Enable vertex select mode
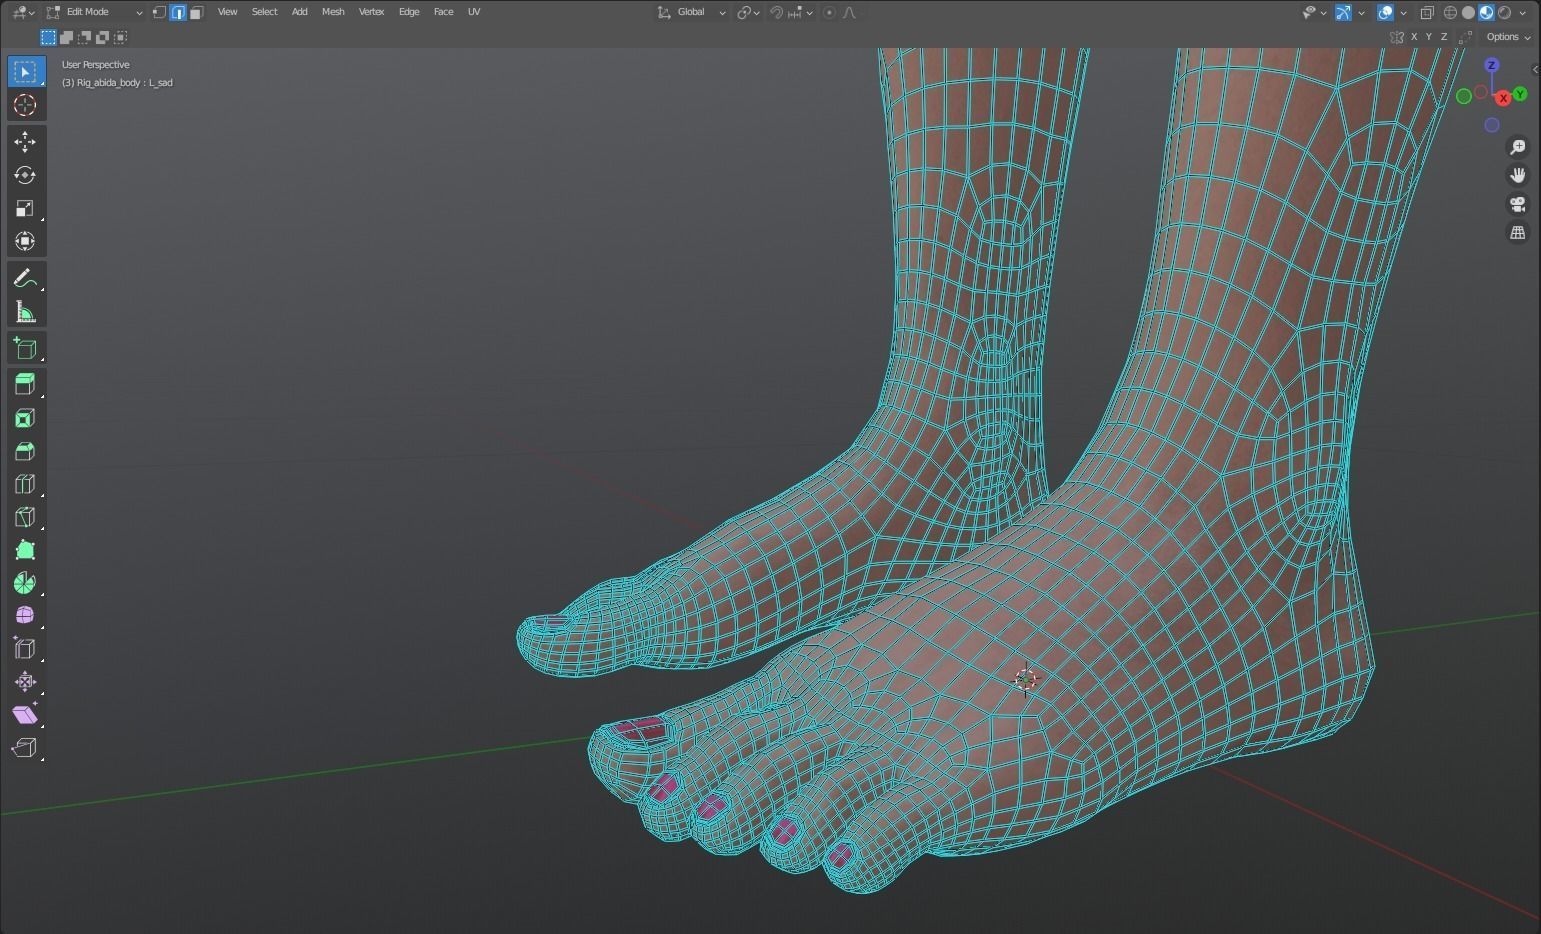 (159, 12)
